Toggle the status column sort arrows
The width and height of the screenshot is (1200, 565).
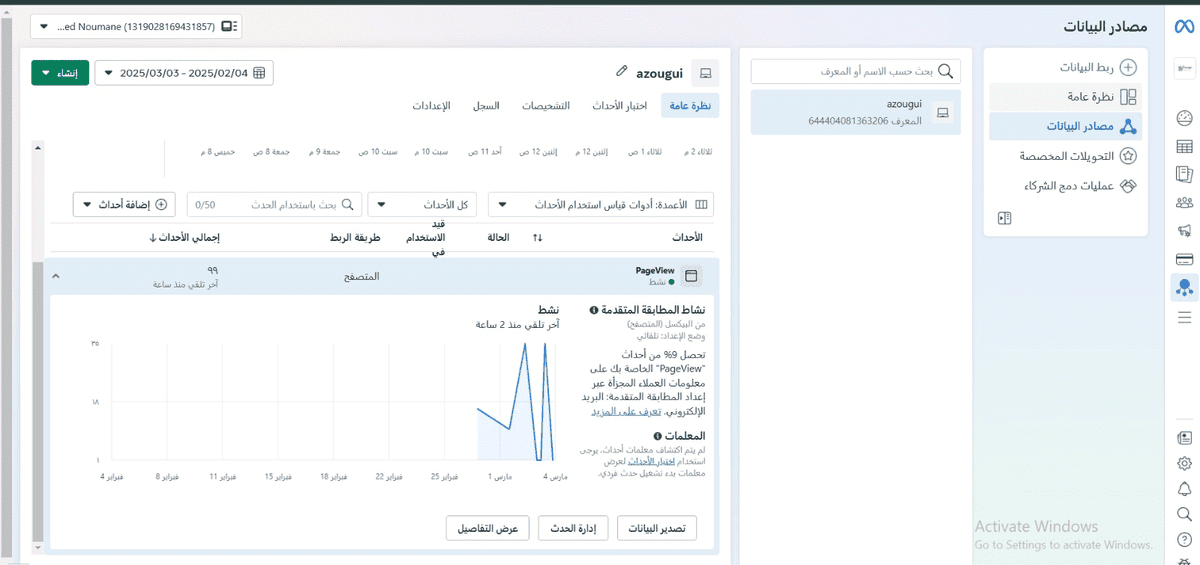[x=537, y=238]
